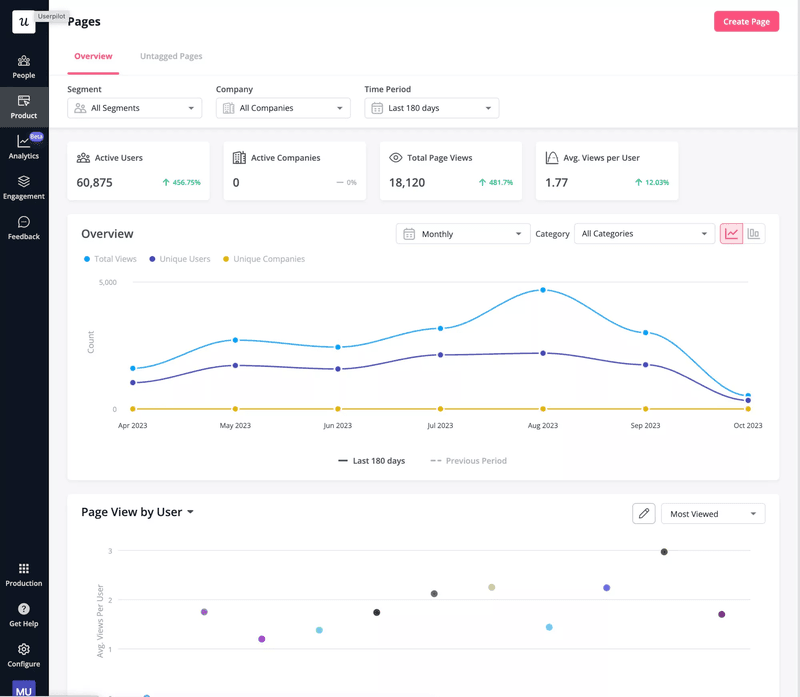Click the Create Page button
The height and width of the screenshot is (697, 800).
point(746,21)
